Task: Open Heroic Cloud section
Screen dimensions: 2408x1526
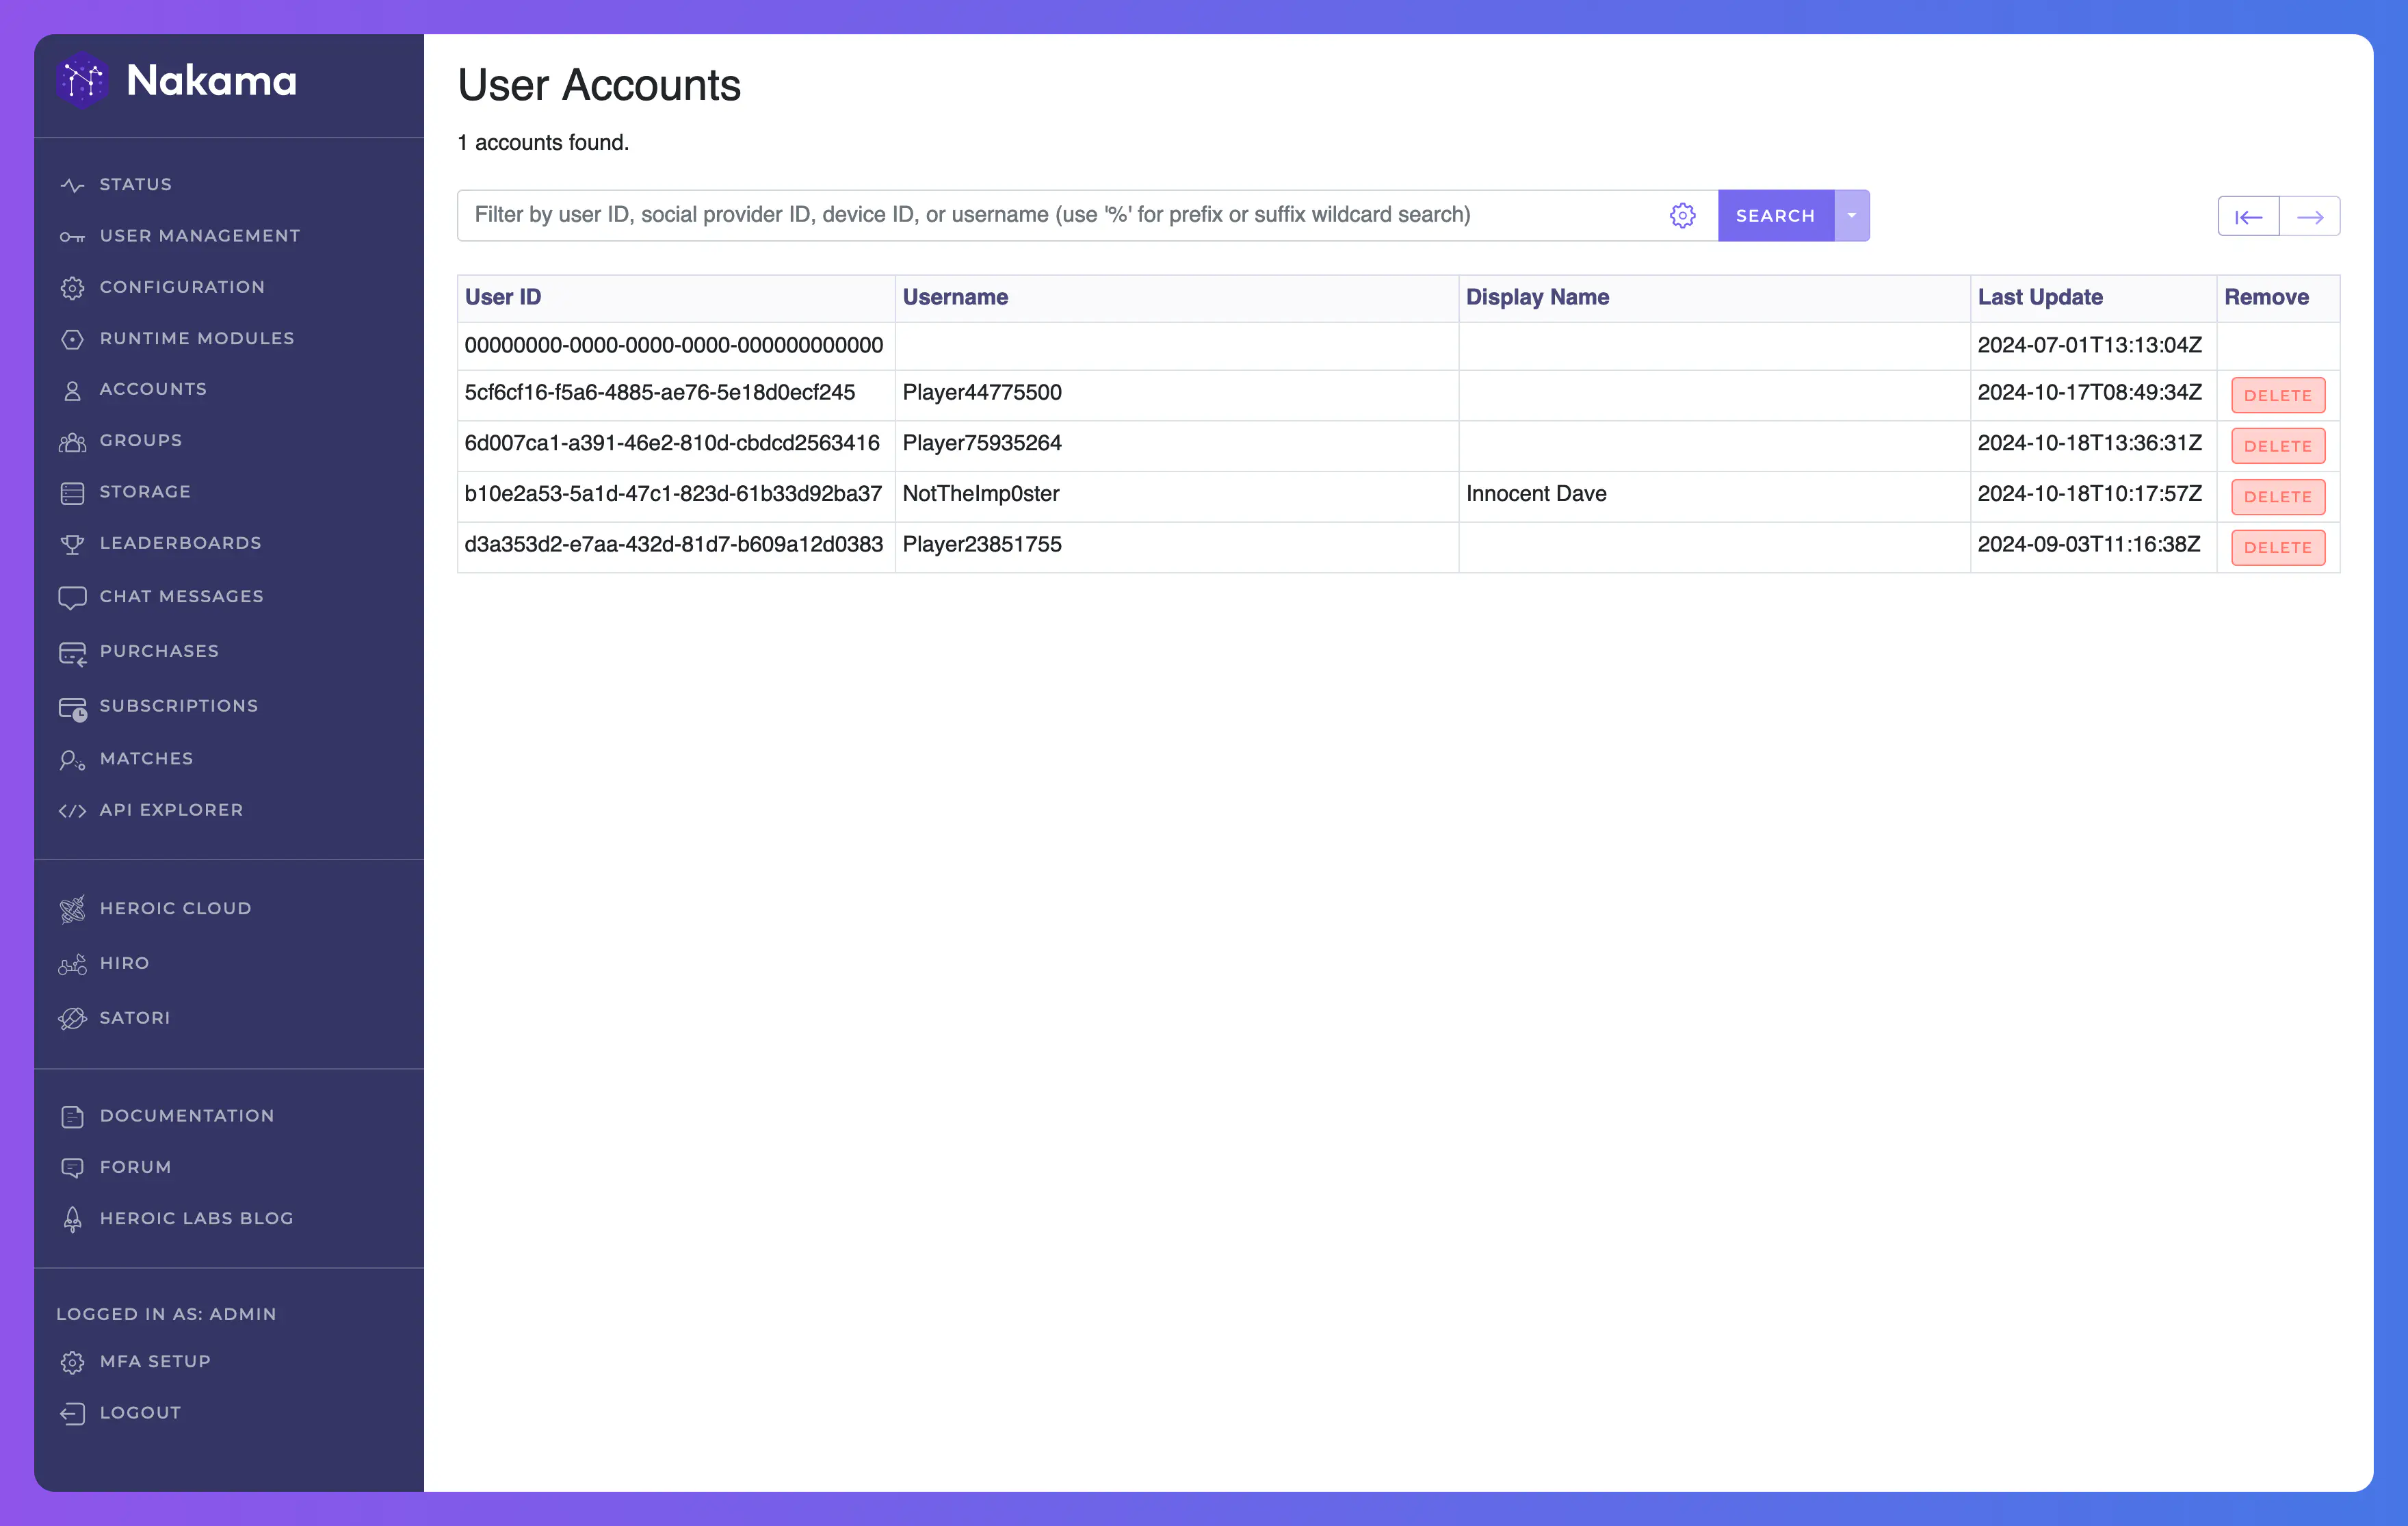Action: click(x=177, y=908)
